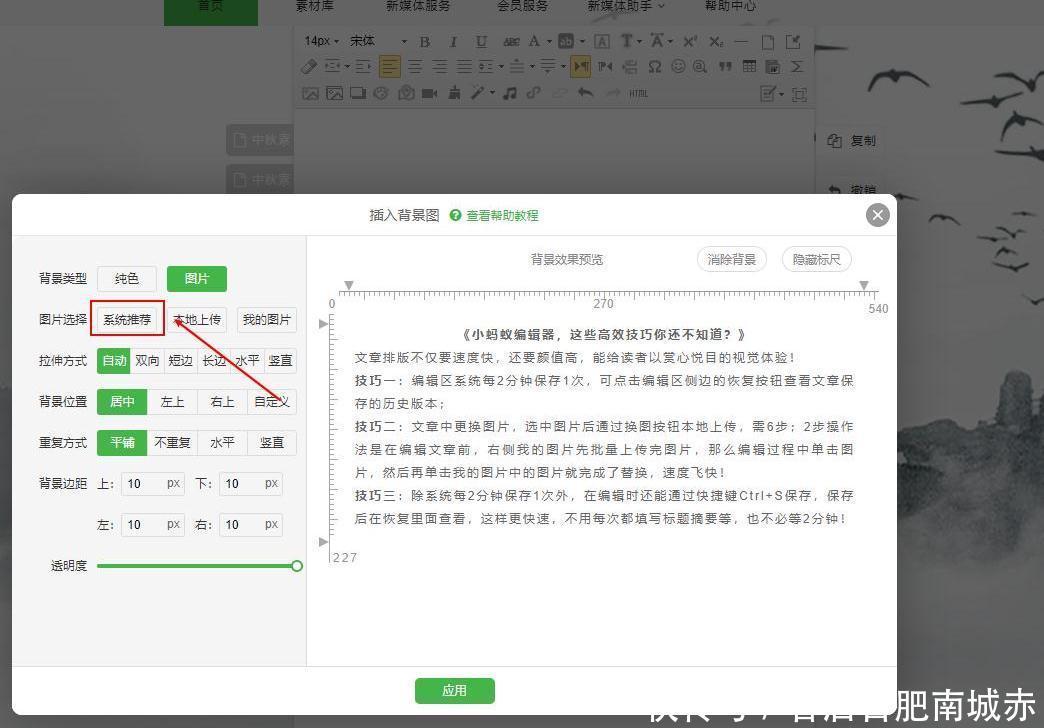
Task: Insert an image with the picture icon
Action: coord(310,92)
